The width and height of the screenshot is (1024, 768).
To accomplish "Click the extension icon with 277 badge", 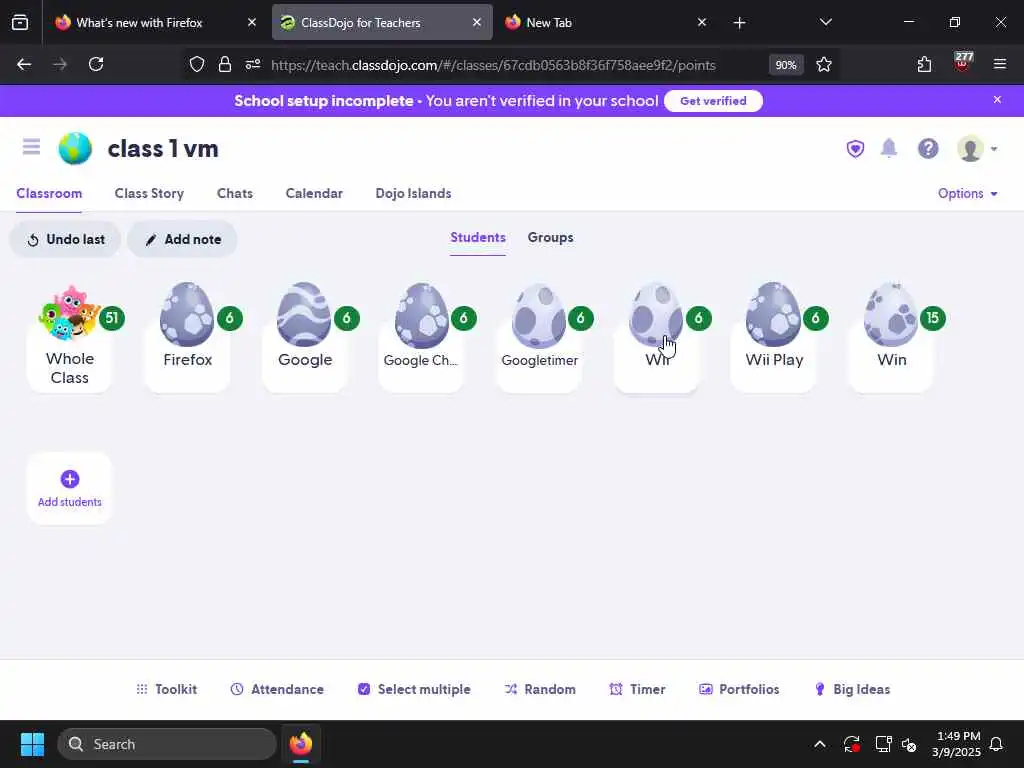I will click(963, 63).
